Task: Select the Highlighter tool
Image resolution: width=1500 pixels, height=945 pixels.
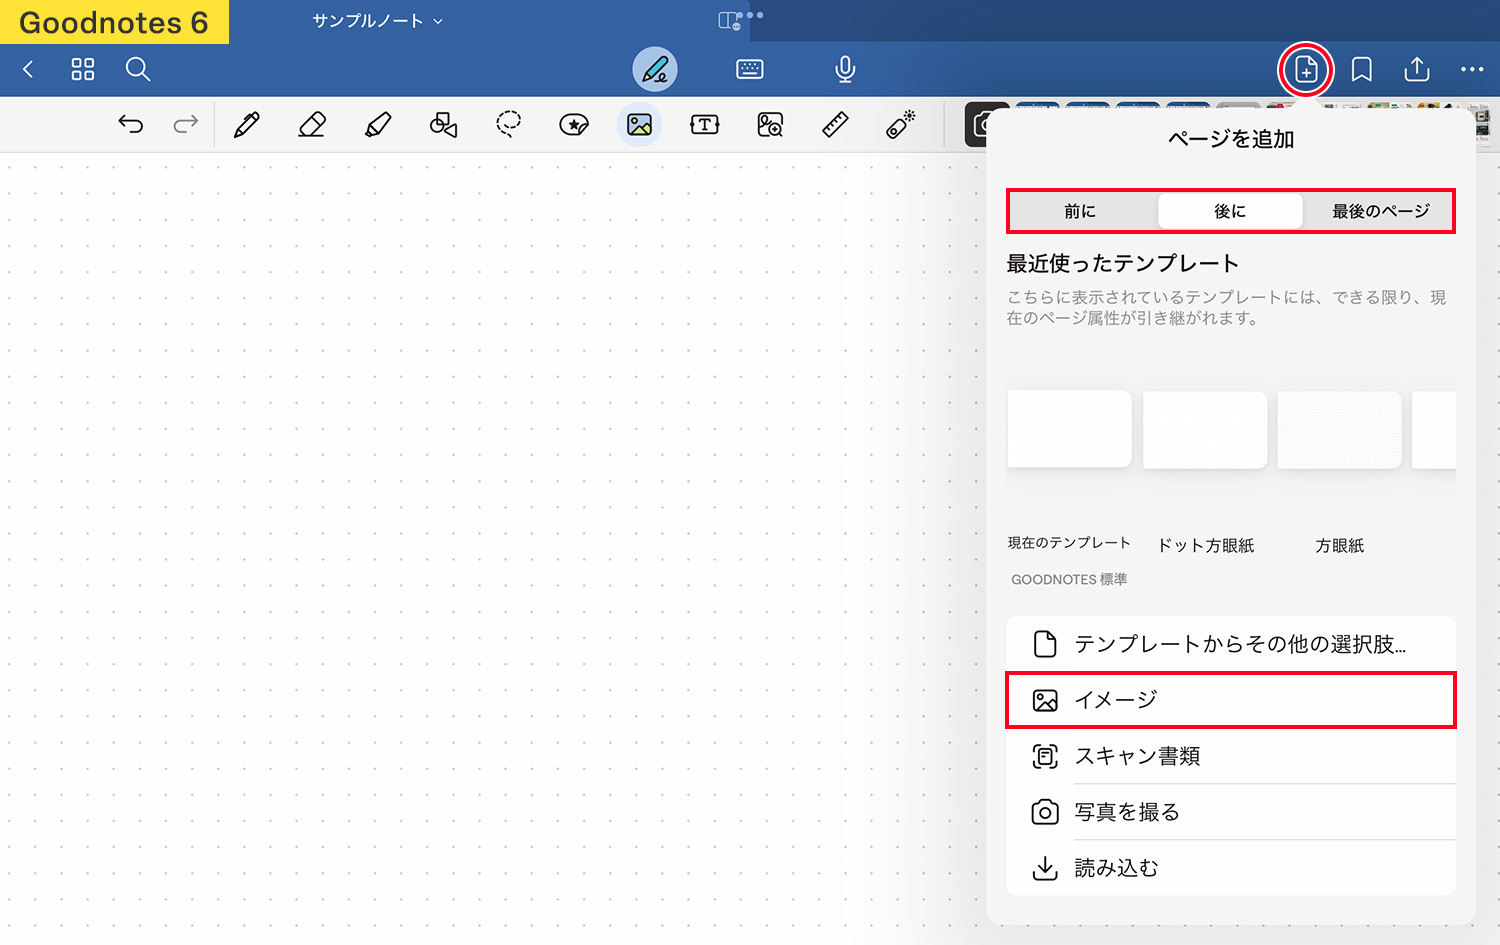Action: (378, 124)
